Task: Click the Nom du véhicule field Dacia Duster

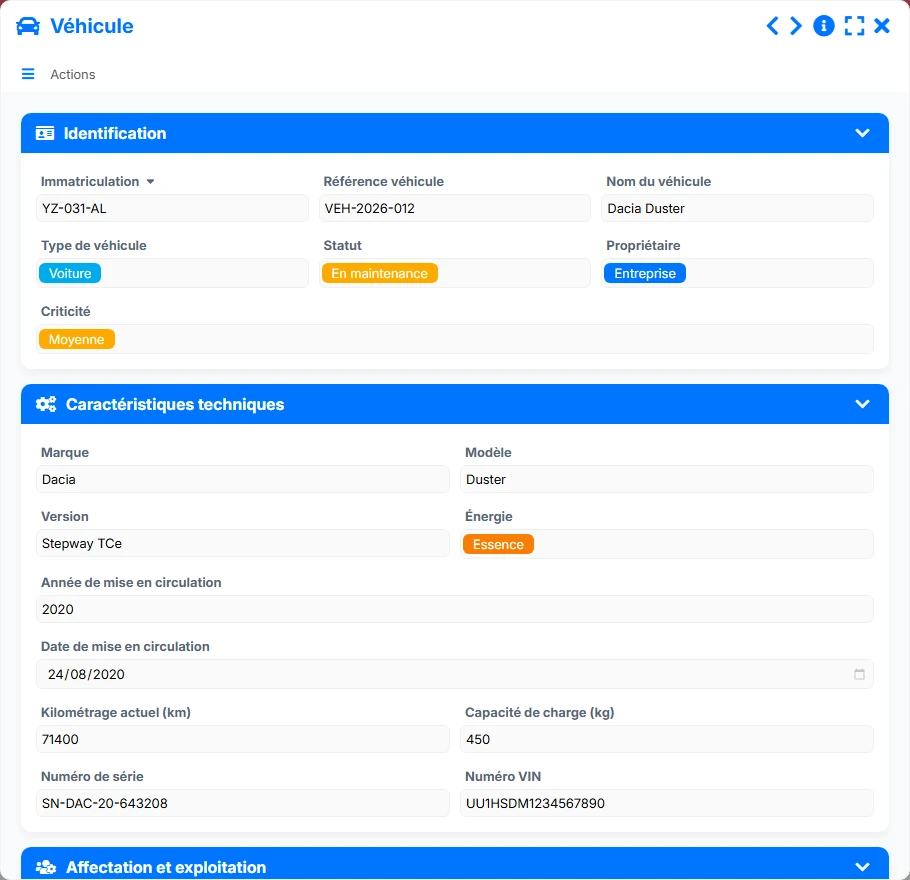Action: [738, 208]
